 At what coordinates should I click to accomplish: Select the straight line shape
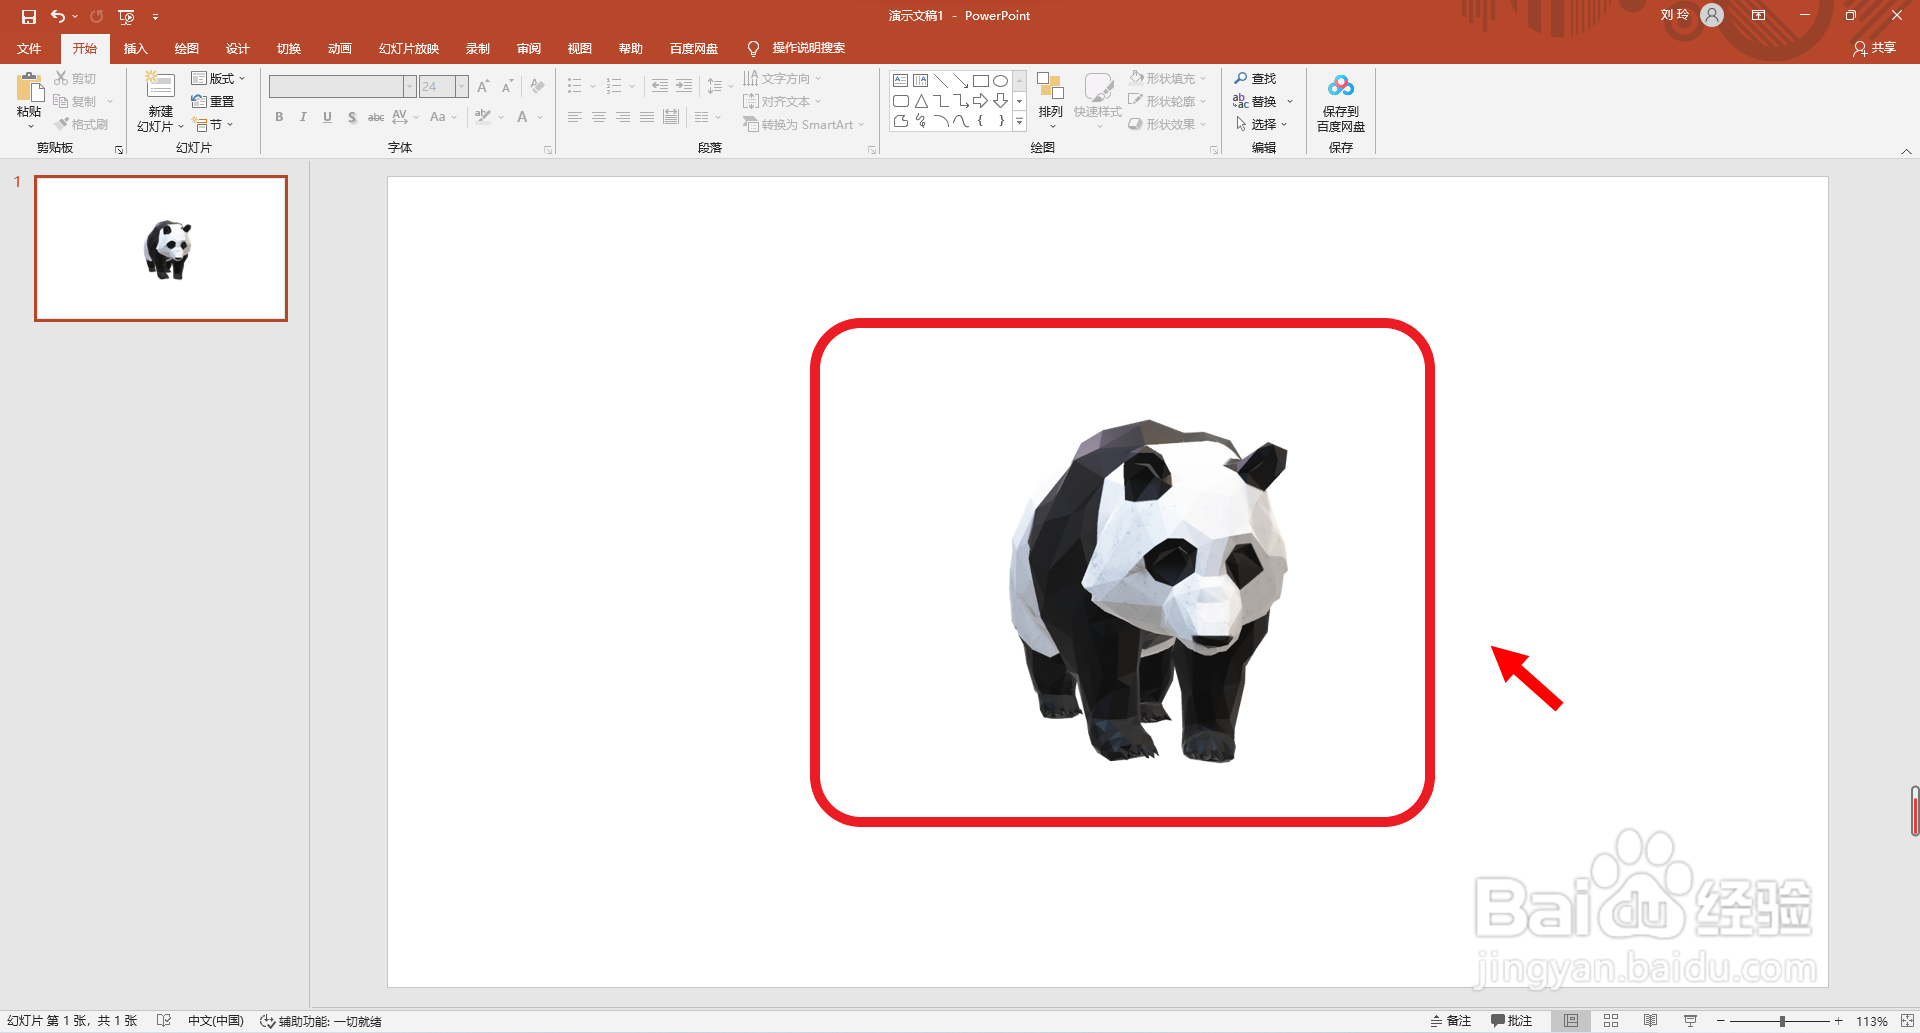click(x=941, y=81)
